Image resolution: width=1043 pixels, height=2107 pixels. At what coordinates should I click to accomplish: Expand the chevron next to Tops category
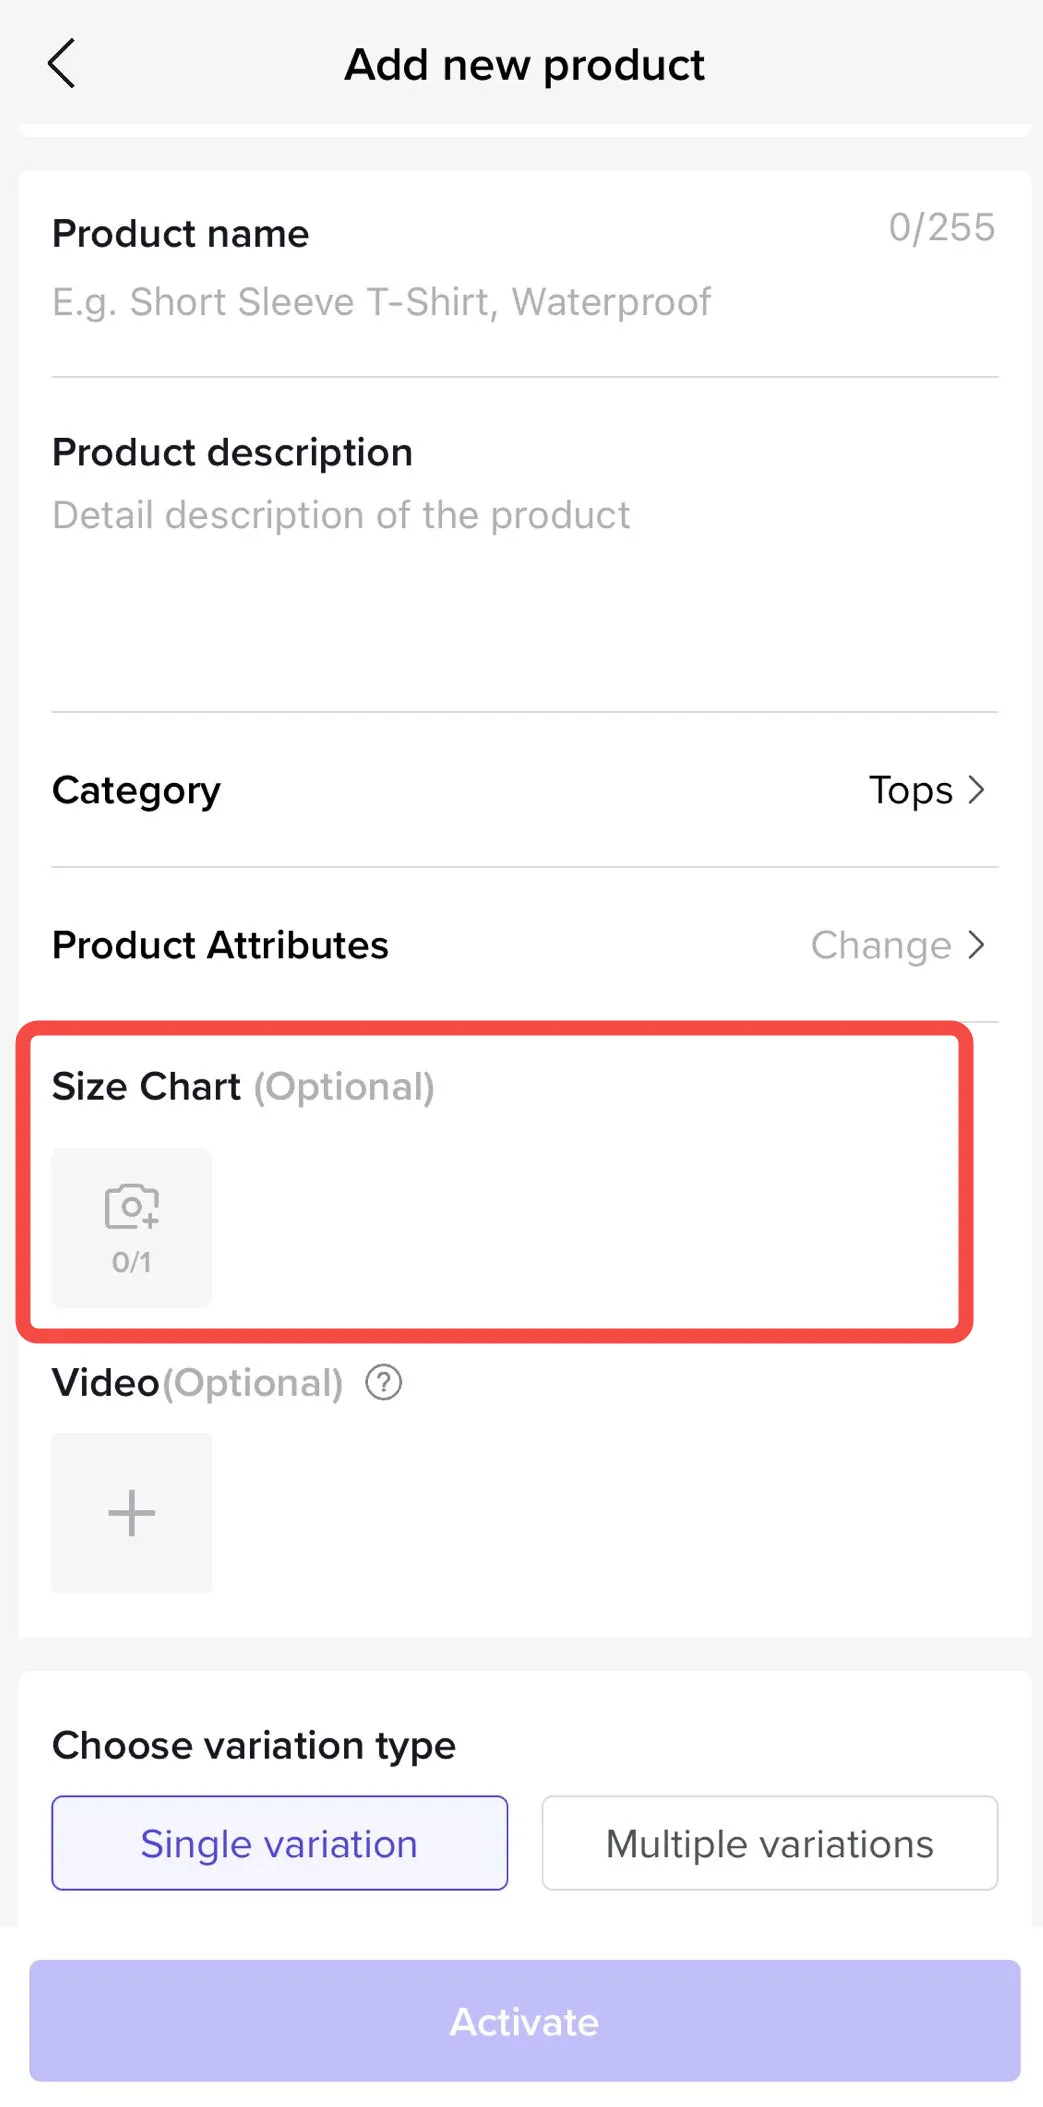977,790
